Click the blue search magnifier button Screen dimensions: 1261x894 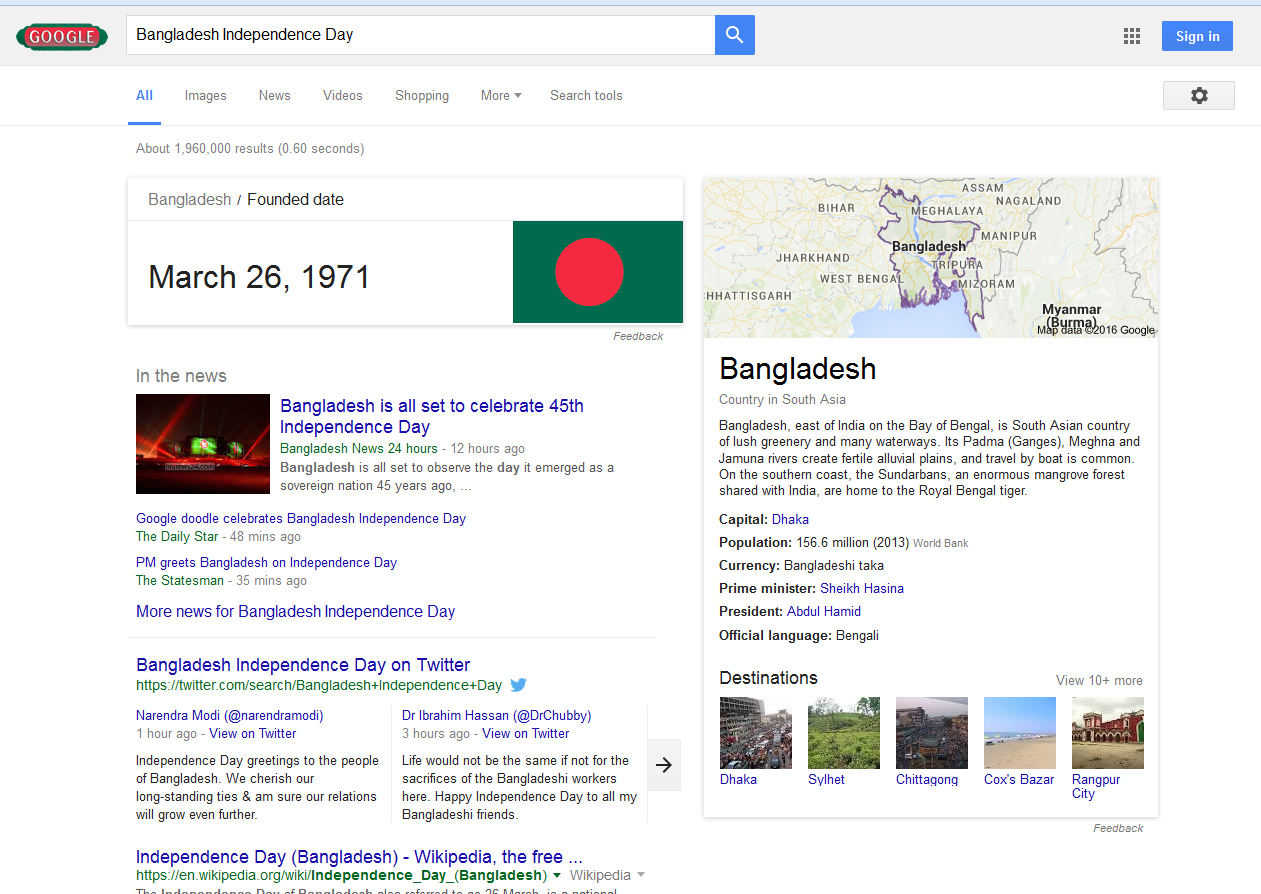coord(734,35)
